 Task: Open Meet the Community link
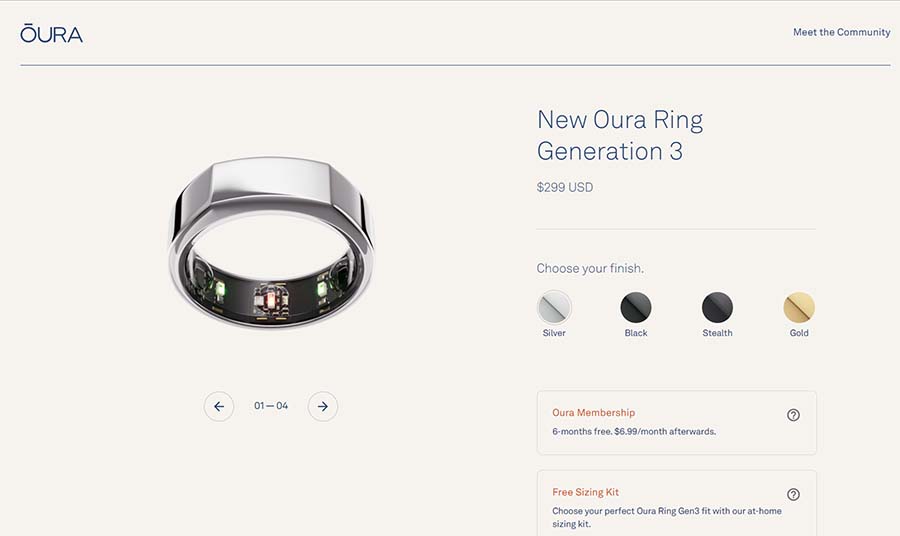click(x=841, y=32)
